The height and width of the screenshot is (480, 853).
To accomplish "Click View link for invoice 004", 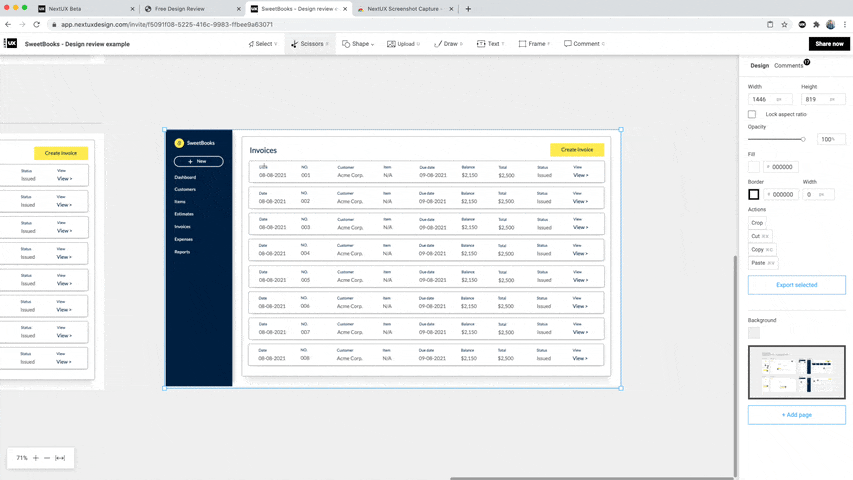I will (x=580, y=254).
